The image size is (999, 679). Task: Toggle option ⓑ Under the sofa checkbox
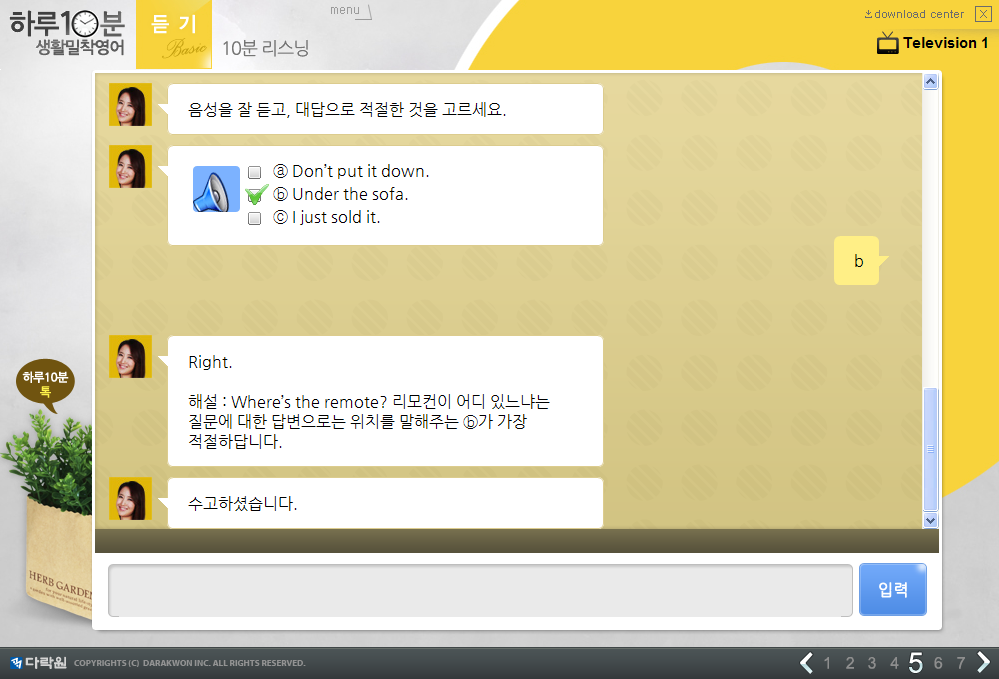254,195
